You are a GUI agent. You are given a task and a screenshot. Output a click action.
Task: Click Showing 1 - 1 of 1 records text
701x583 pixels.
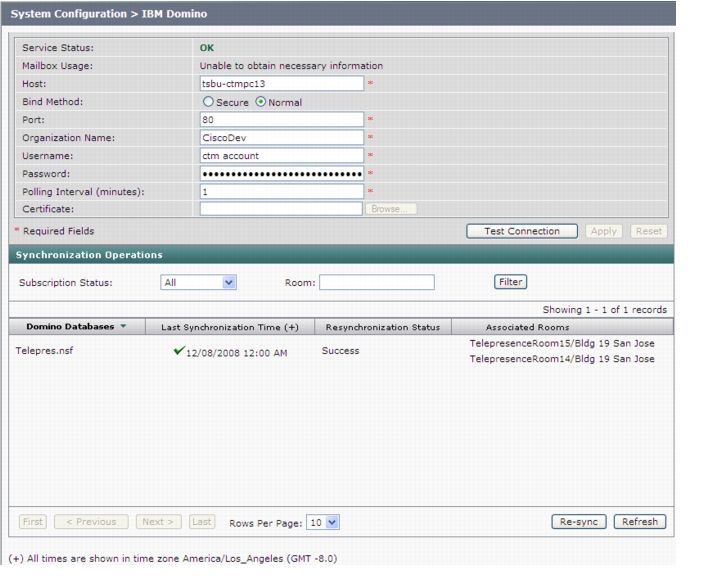coord(604,310)
